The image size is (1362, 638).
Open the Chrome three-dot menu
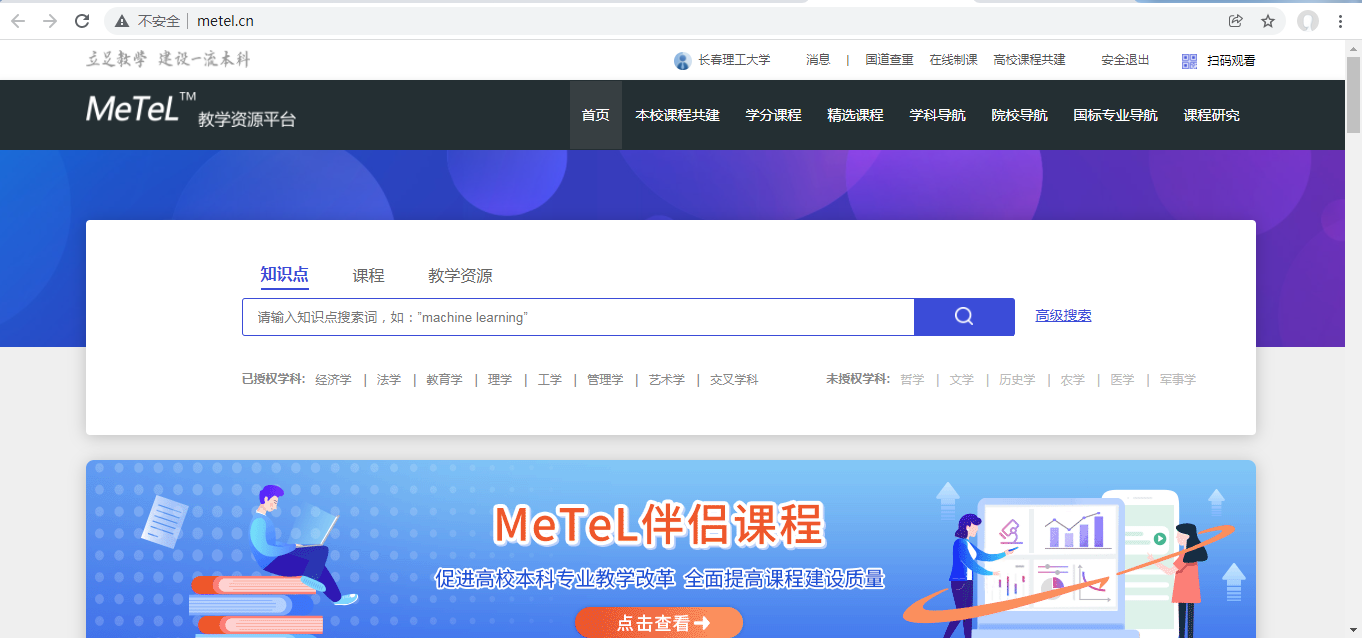(x=1340, y=21)
